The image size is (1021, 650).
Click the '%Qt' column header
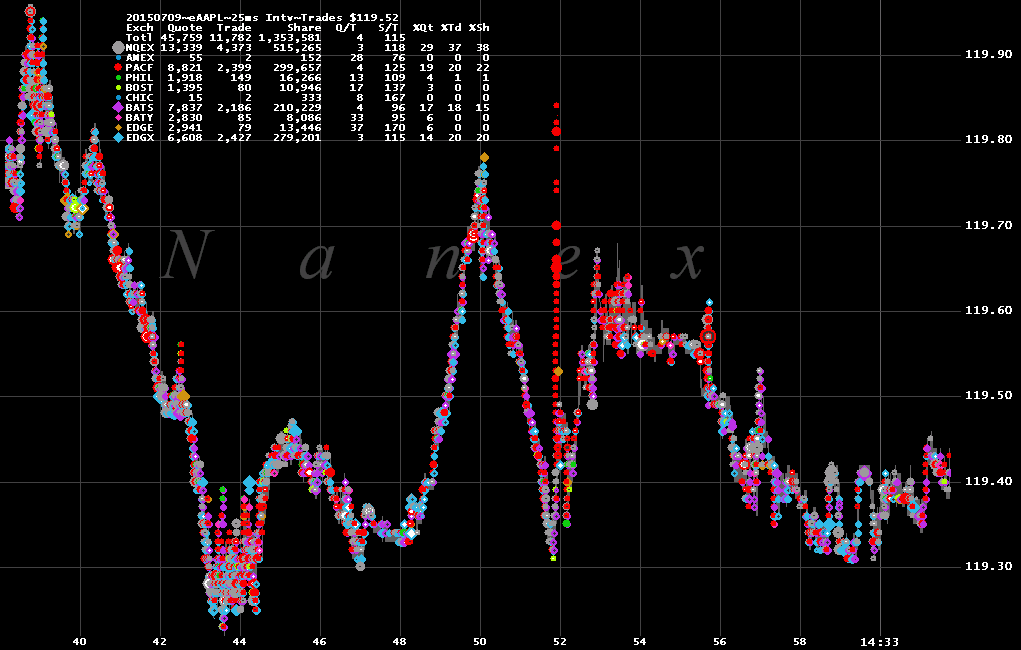[423, 28]
